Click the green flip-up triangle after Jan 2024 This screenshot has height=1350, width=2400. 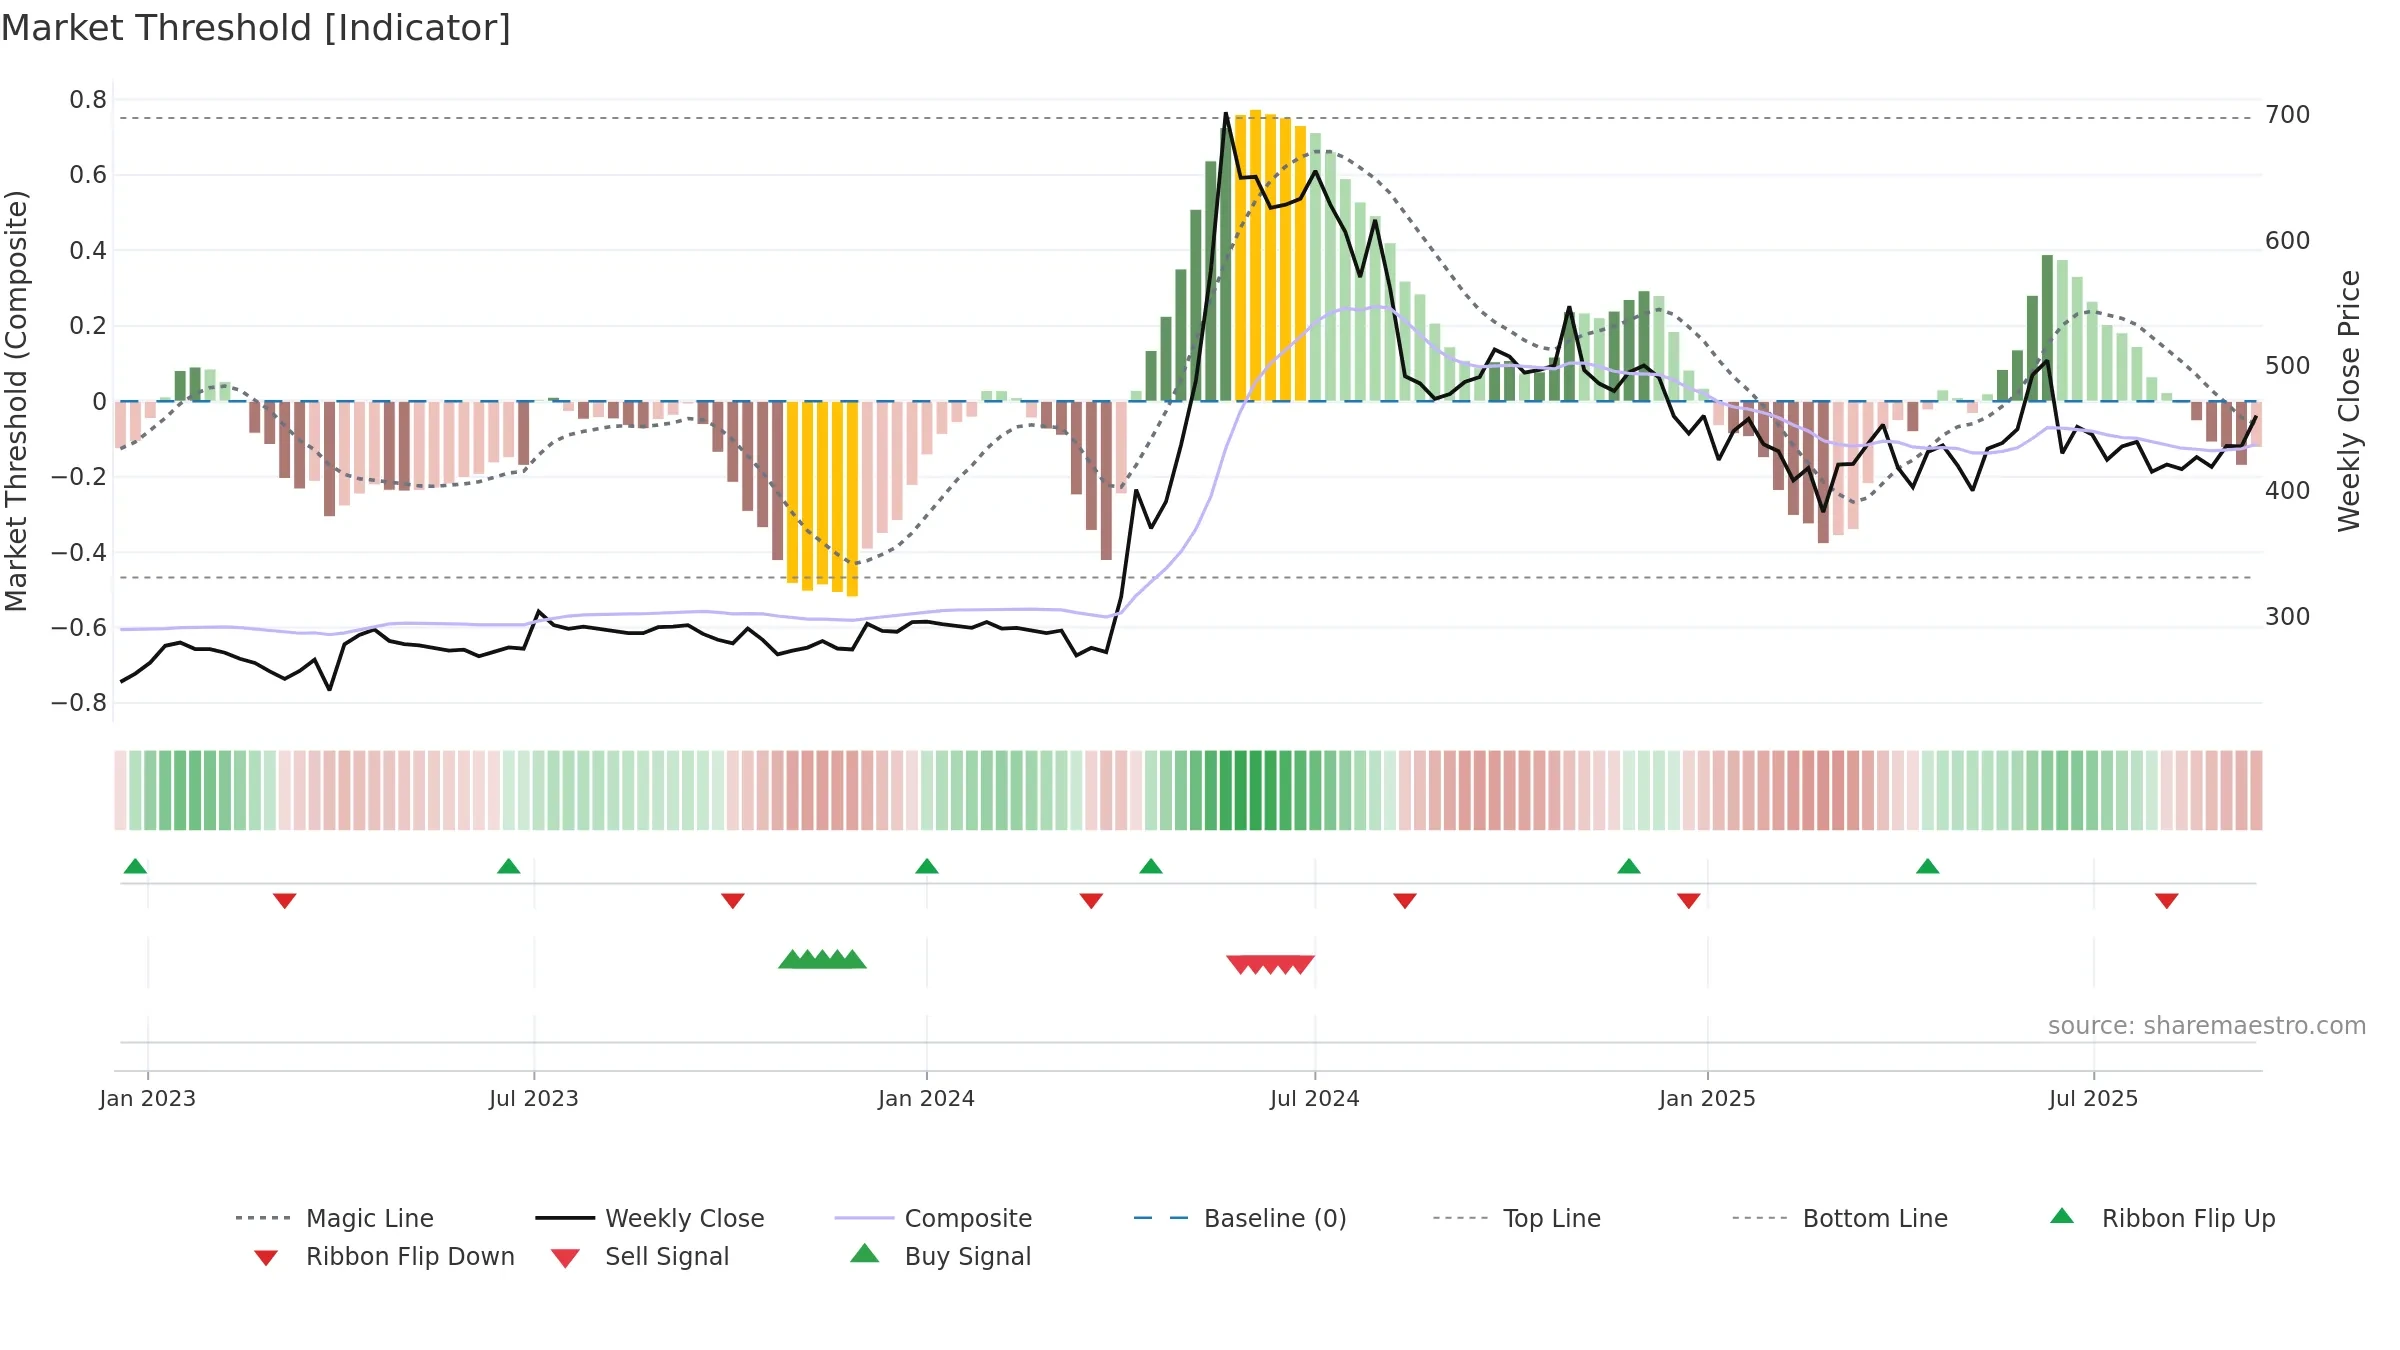pos(1151,866)
